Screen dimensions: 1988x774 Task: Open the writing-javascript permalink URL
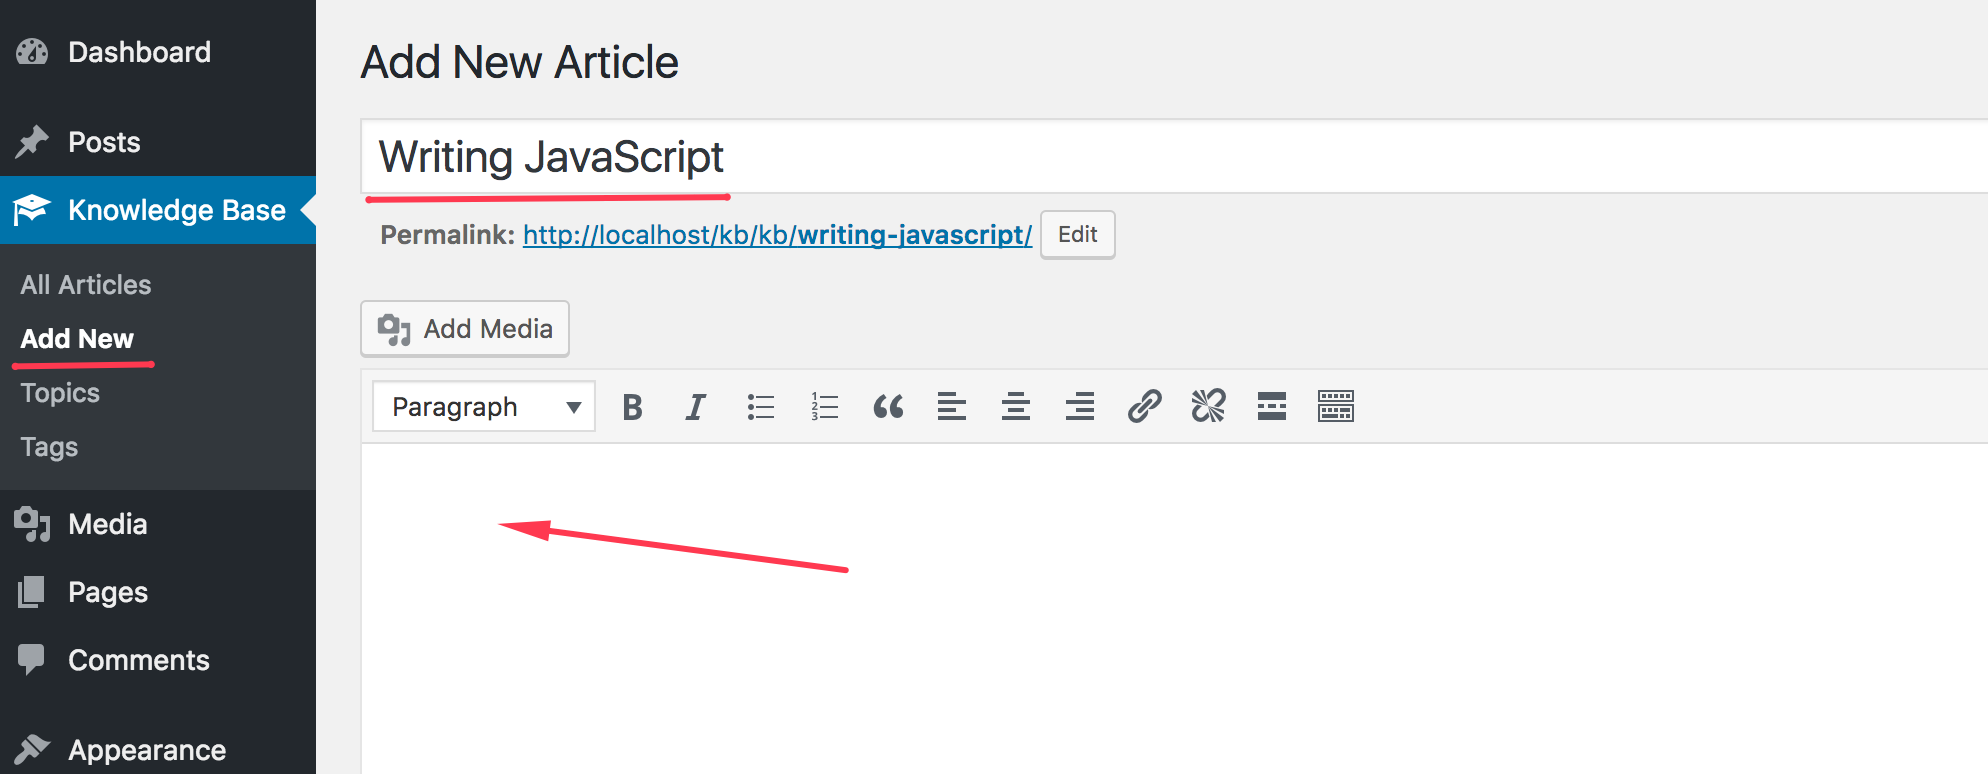(x=777, y=235)
